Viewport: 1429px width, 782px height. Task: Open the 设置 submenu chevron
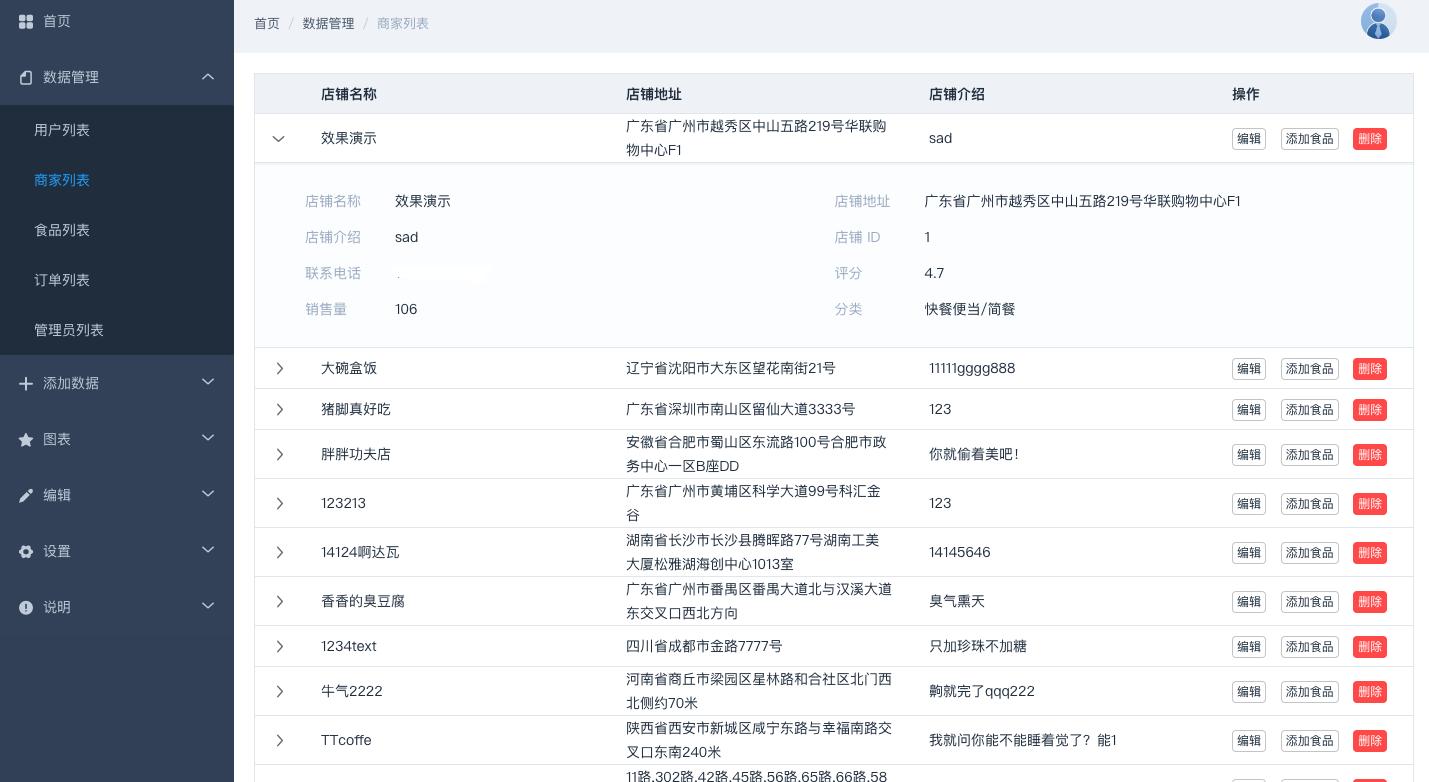point(208,551)
